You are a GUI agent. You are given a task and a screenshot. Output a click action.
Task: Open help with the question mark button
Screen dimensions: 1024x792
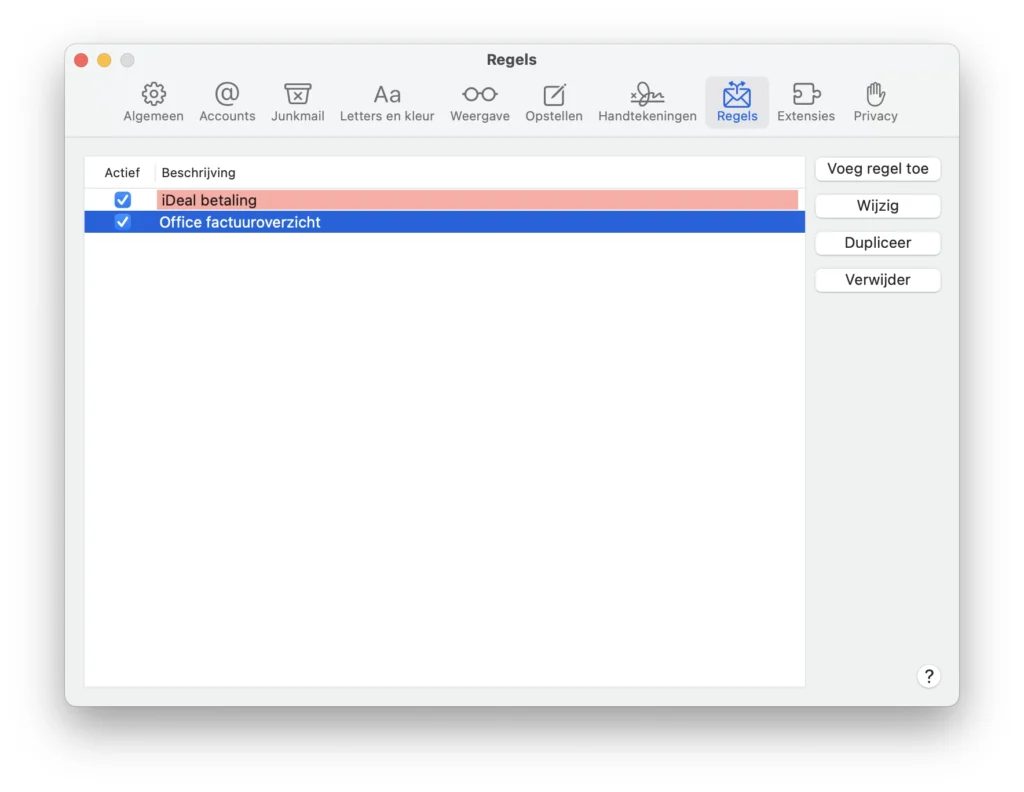929,676
